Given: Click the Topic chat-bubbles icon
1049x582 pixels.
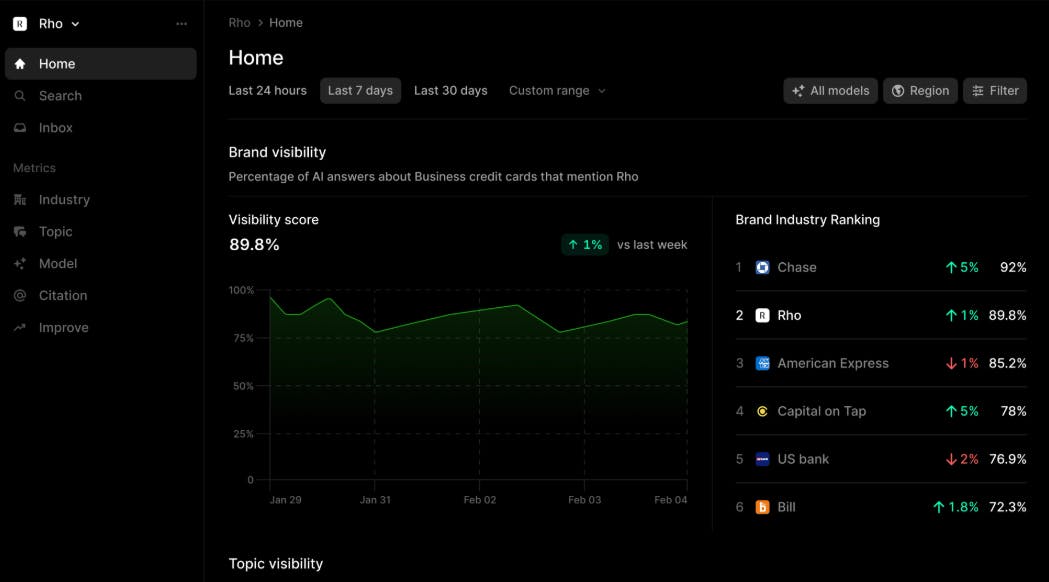Looking at the screenshot, I should [x=20, y=232].
